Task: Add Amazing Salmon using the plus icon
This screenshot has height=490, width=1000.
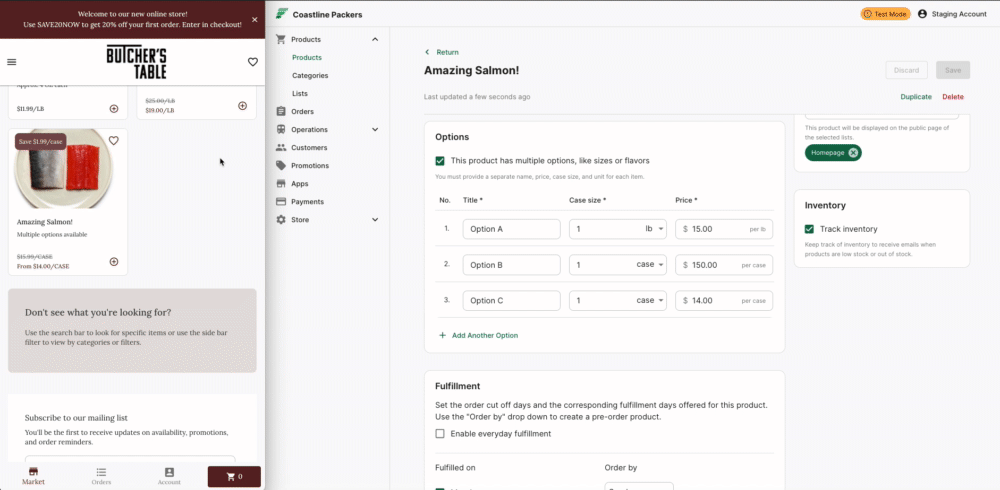Action: tap(114, 262)
